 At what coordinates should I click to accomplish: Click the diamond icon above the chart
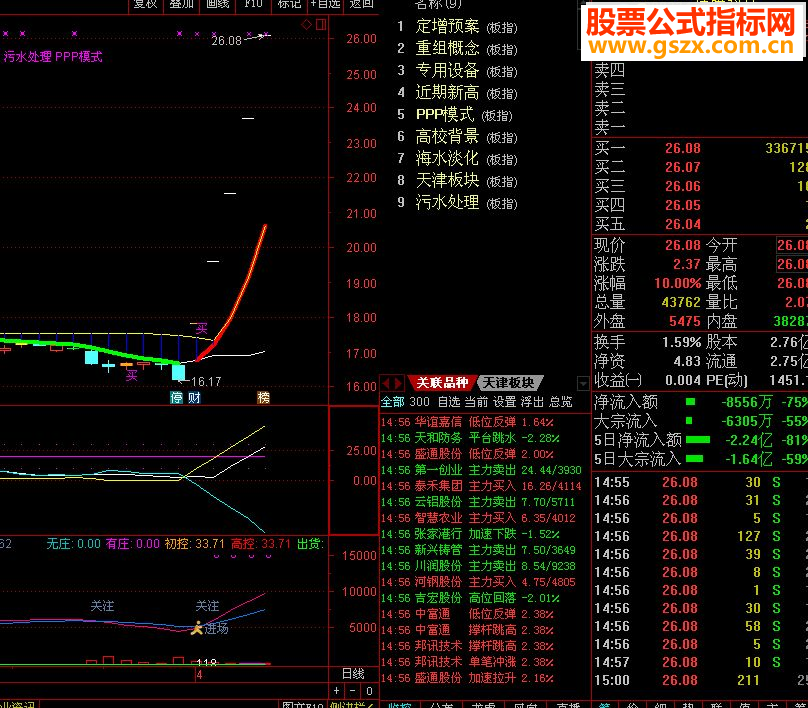(x=307, y=24)
